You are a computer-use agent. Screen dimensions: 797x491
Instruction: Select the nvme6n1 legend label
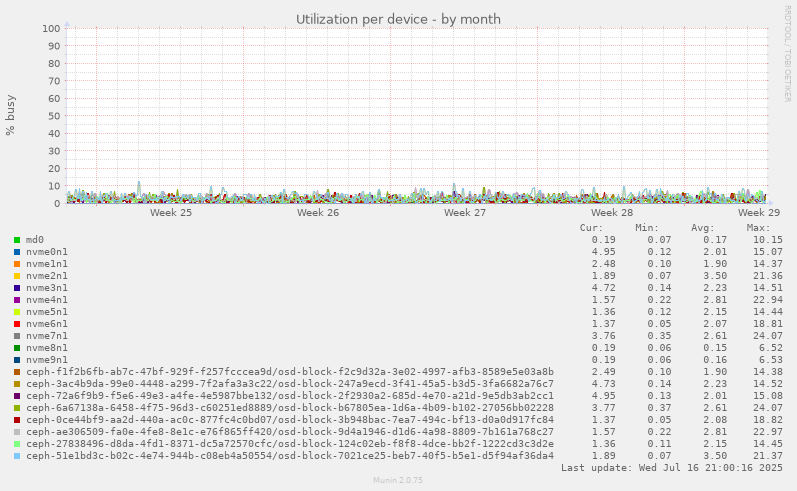click(47, 324)
